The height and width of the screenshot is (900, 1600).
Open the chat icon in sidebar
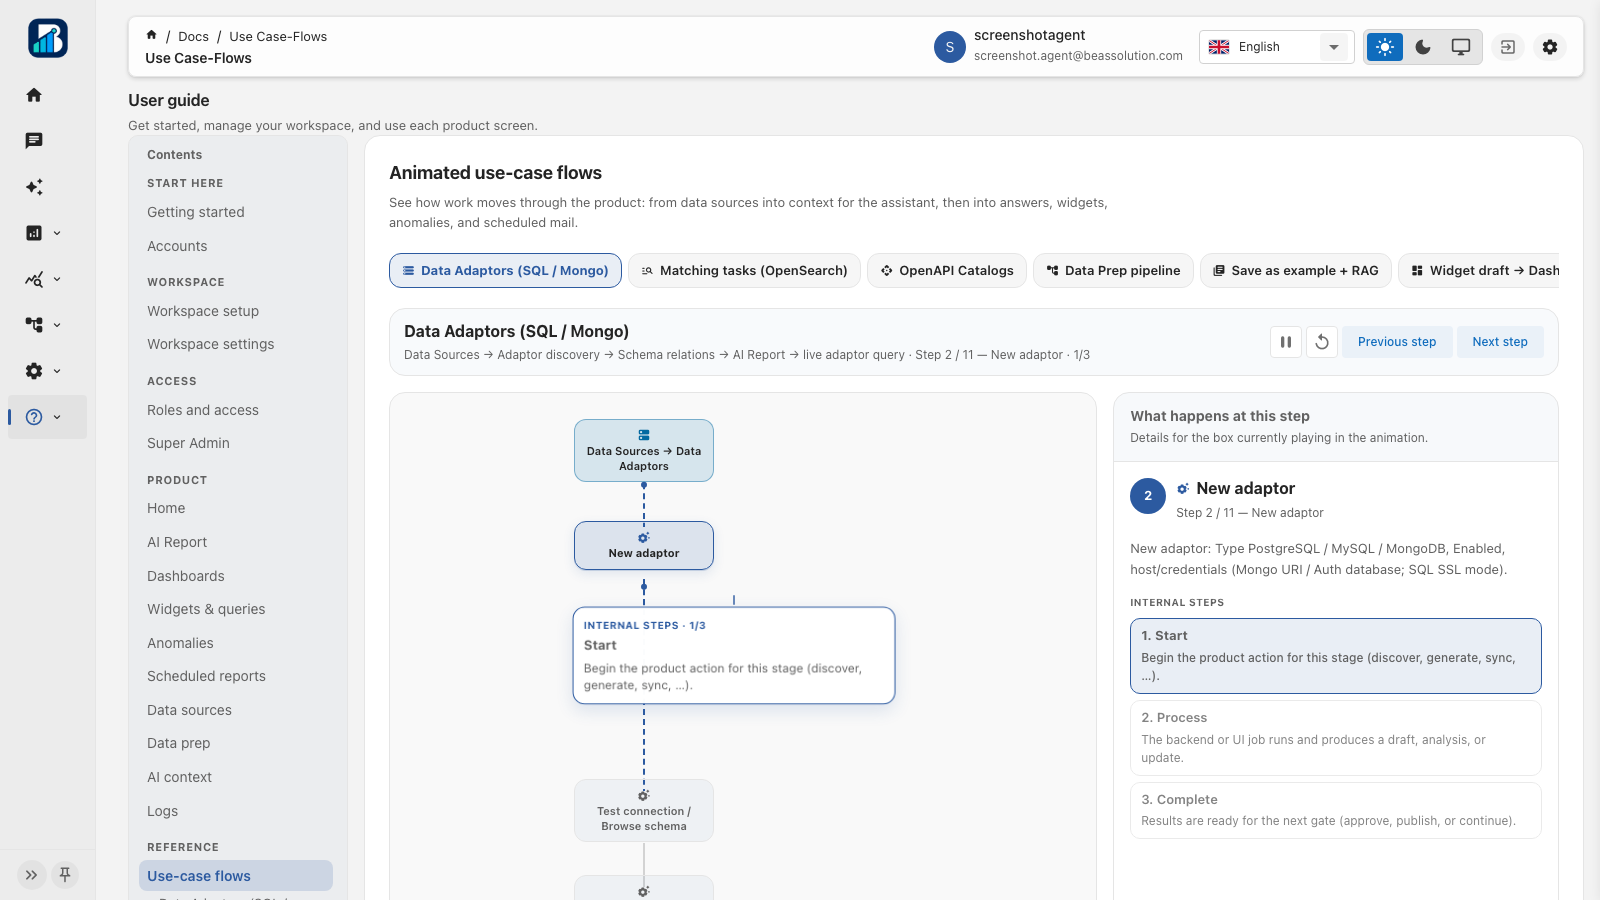pyautogui.click(x=34, y=141)
